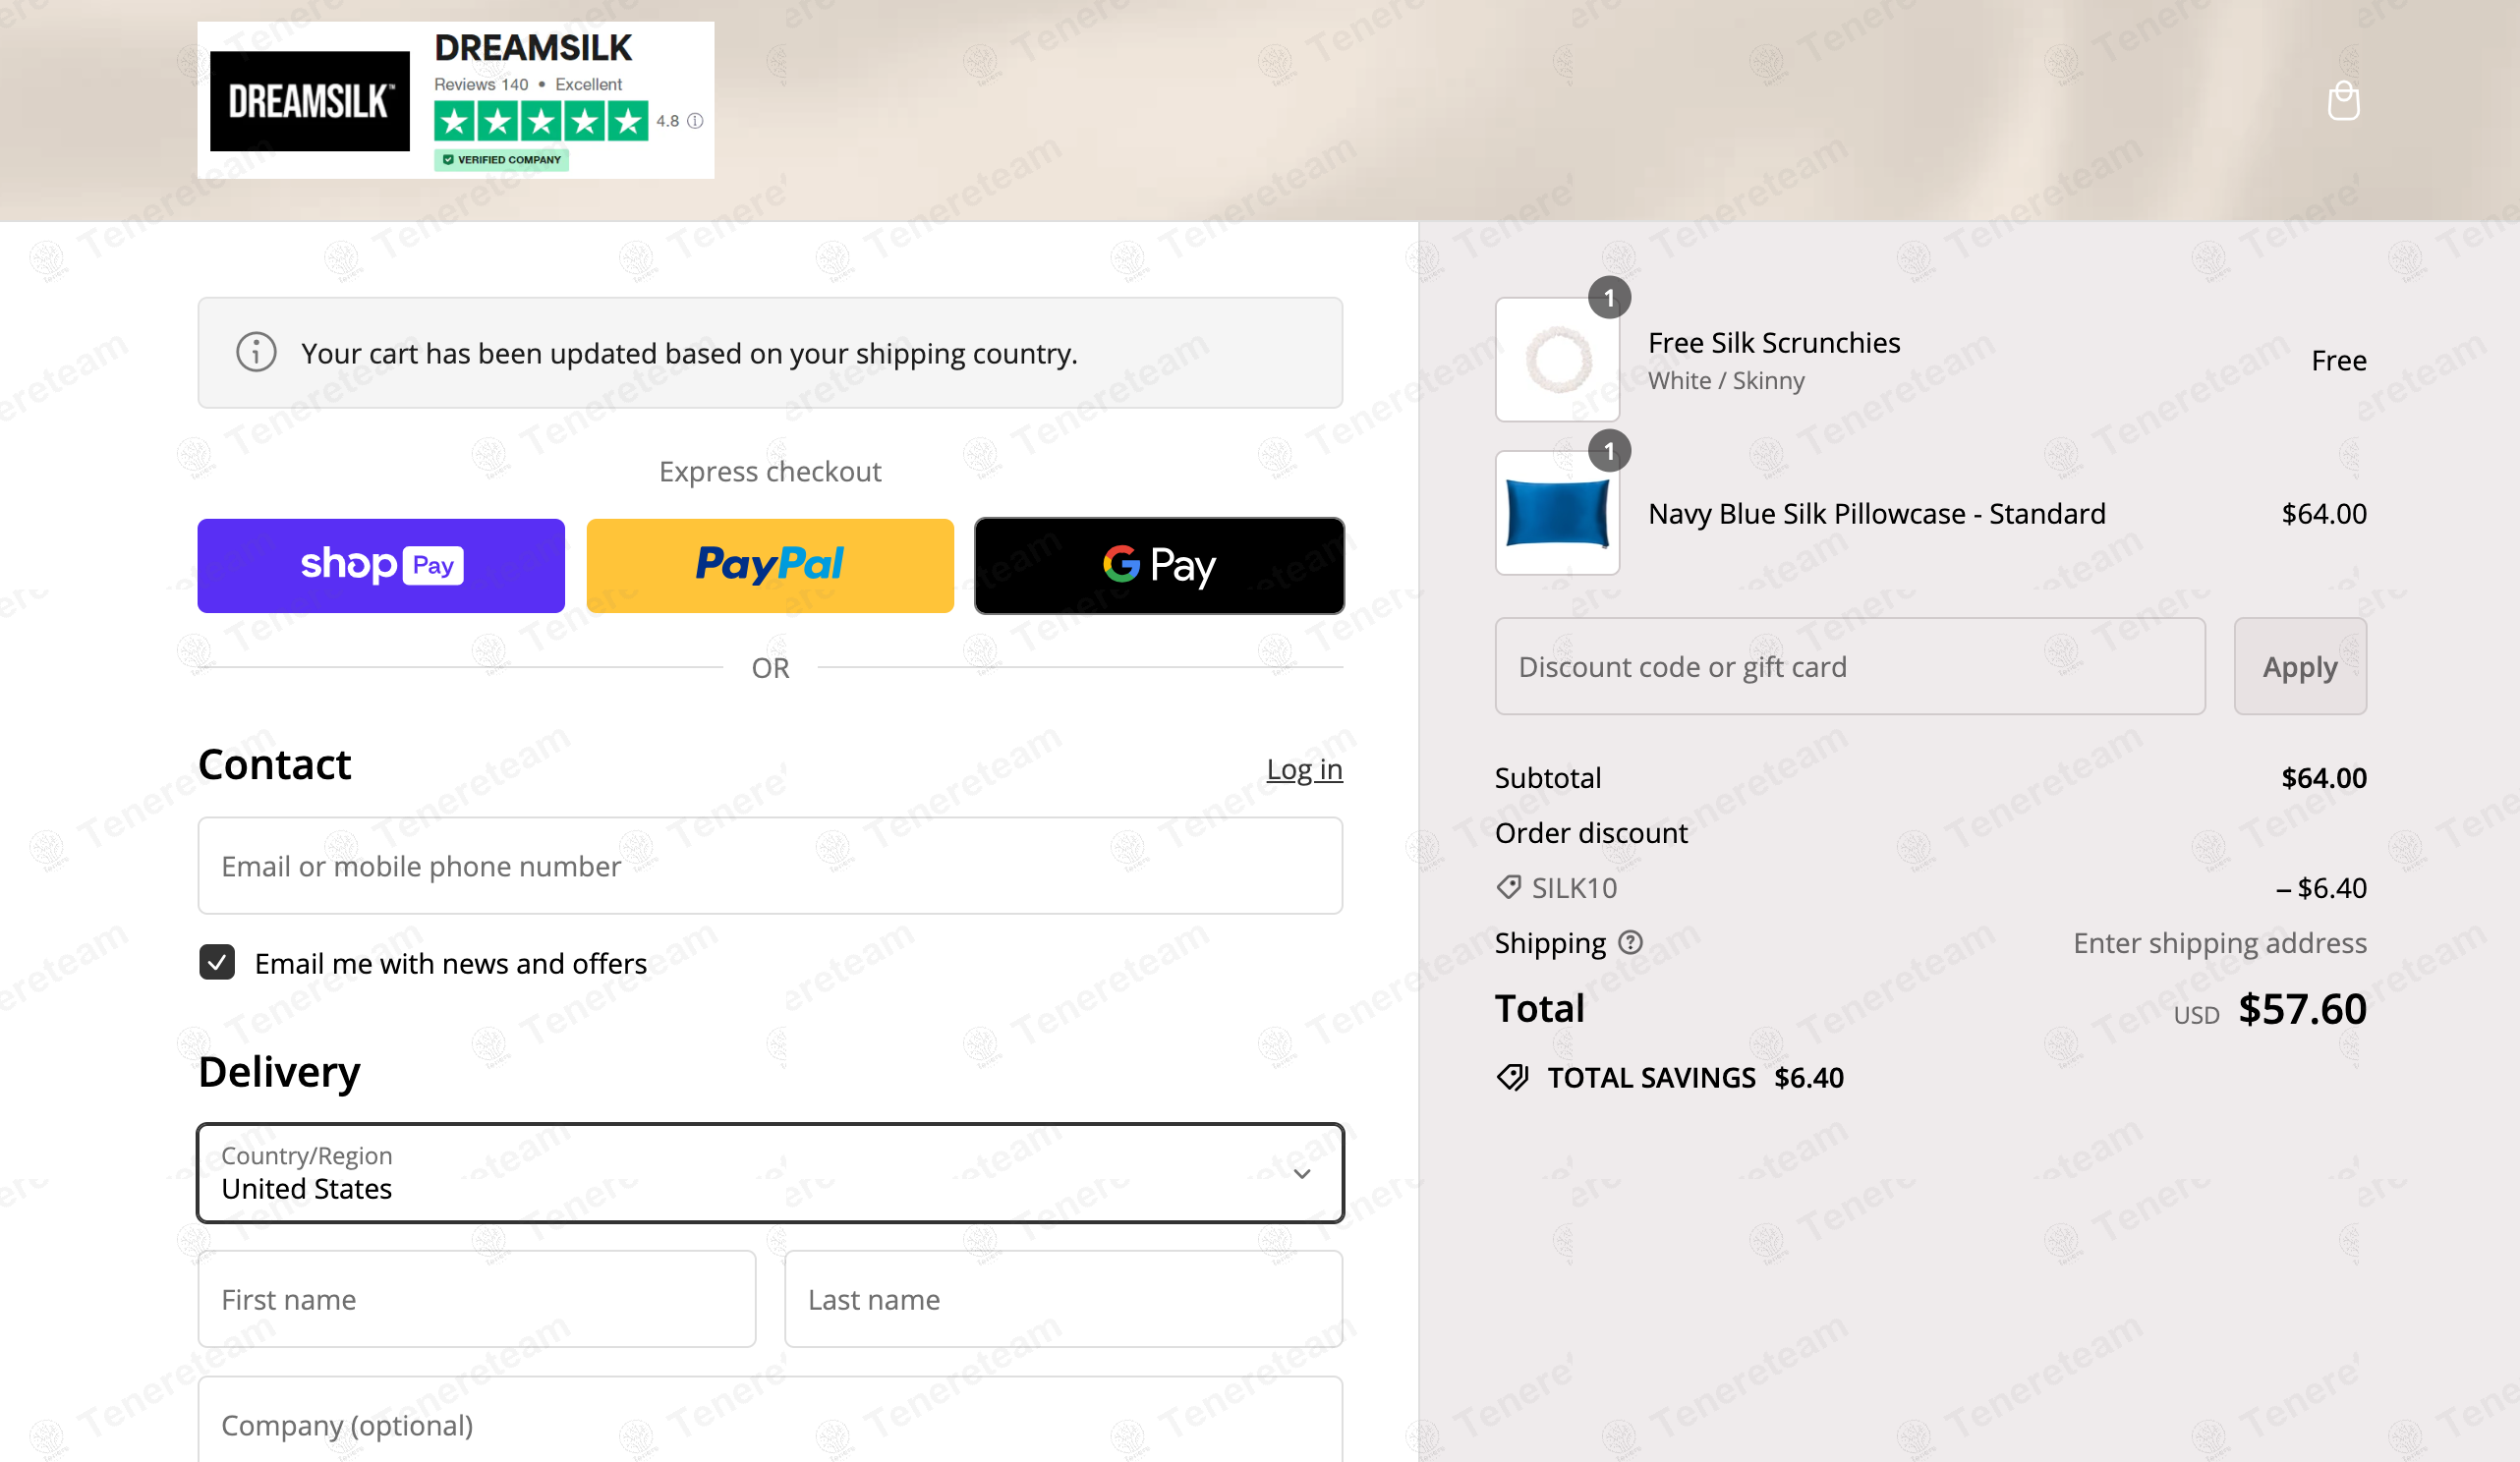
Task: Click the Navy Blue Silk Pillowcase thumbnail
Action: coord(1557,513)
